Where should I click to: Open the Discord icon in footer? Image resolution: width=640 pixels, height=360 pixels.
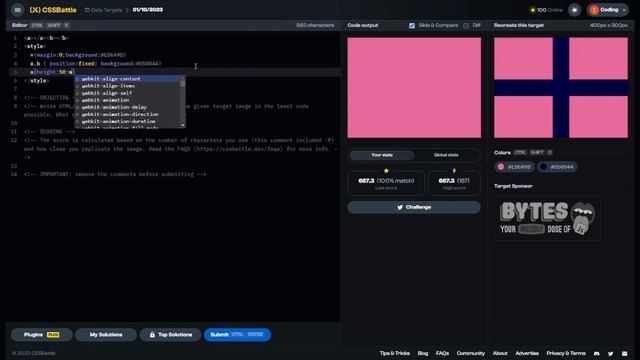pos(596,353)
